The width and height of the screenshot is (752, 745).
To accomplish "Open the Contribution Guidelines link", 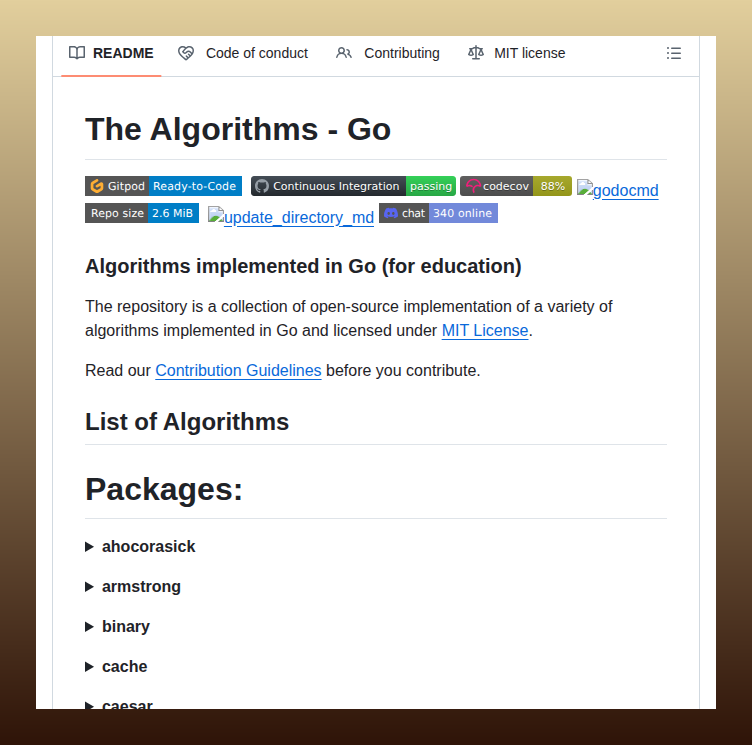I will tap(238, 370).
